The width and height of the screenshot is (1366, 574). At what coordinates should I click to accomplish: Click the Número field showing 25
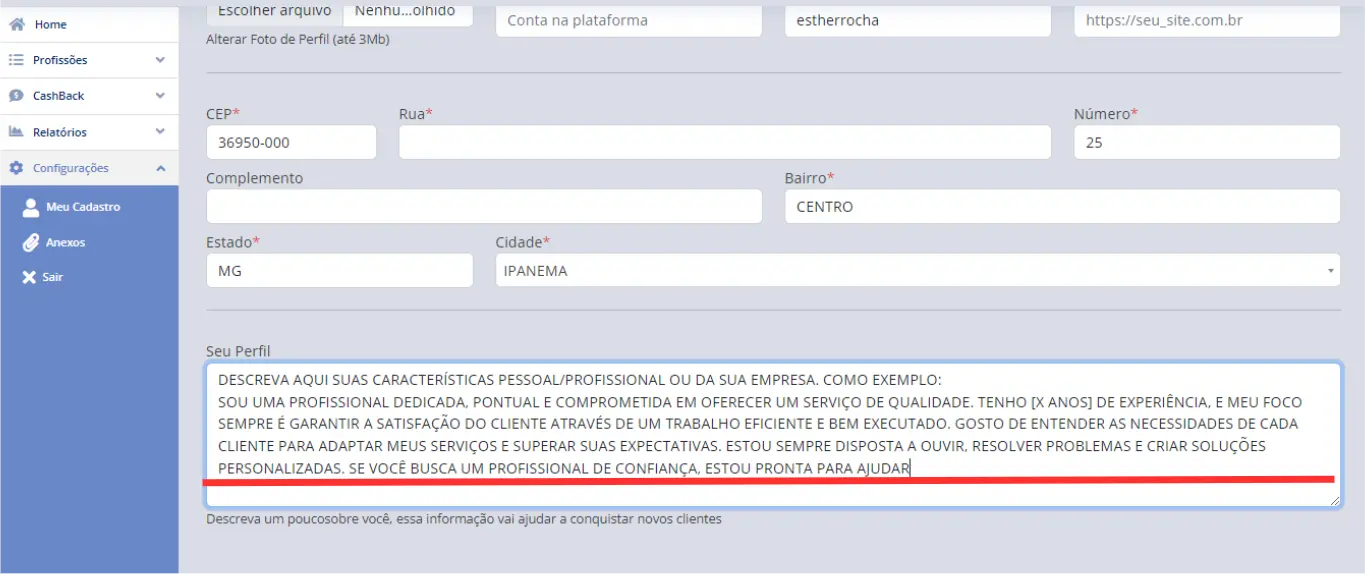1207,142
